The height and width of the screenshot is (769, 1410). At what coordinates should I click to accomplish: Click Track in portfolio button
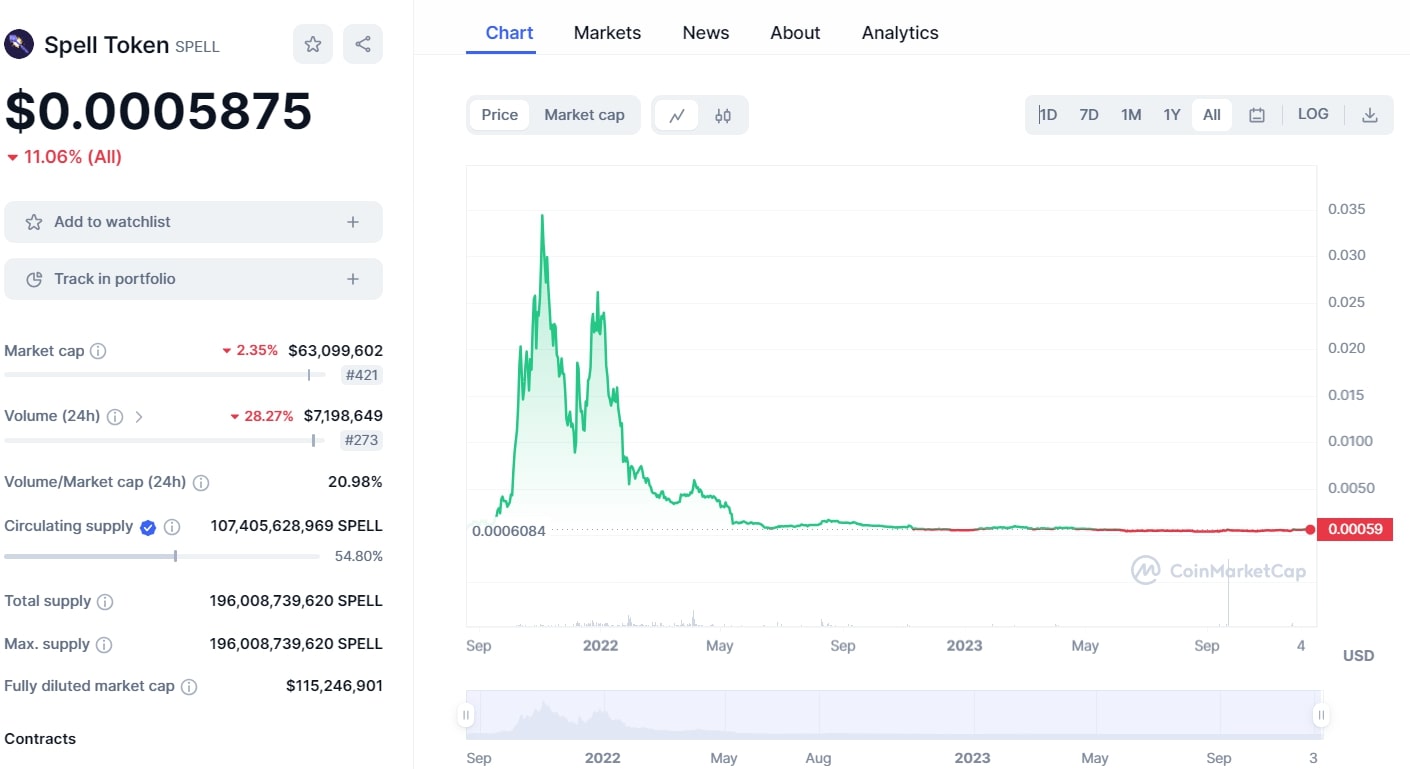click(x=193, y=279)
